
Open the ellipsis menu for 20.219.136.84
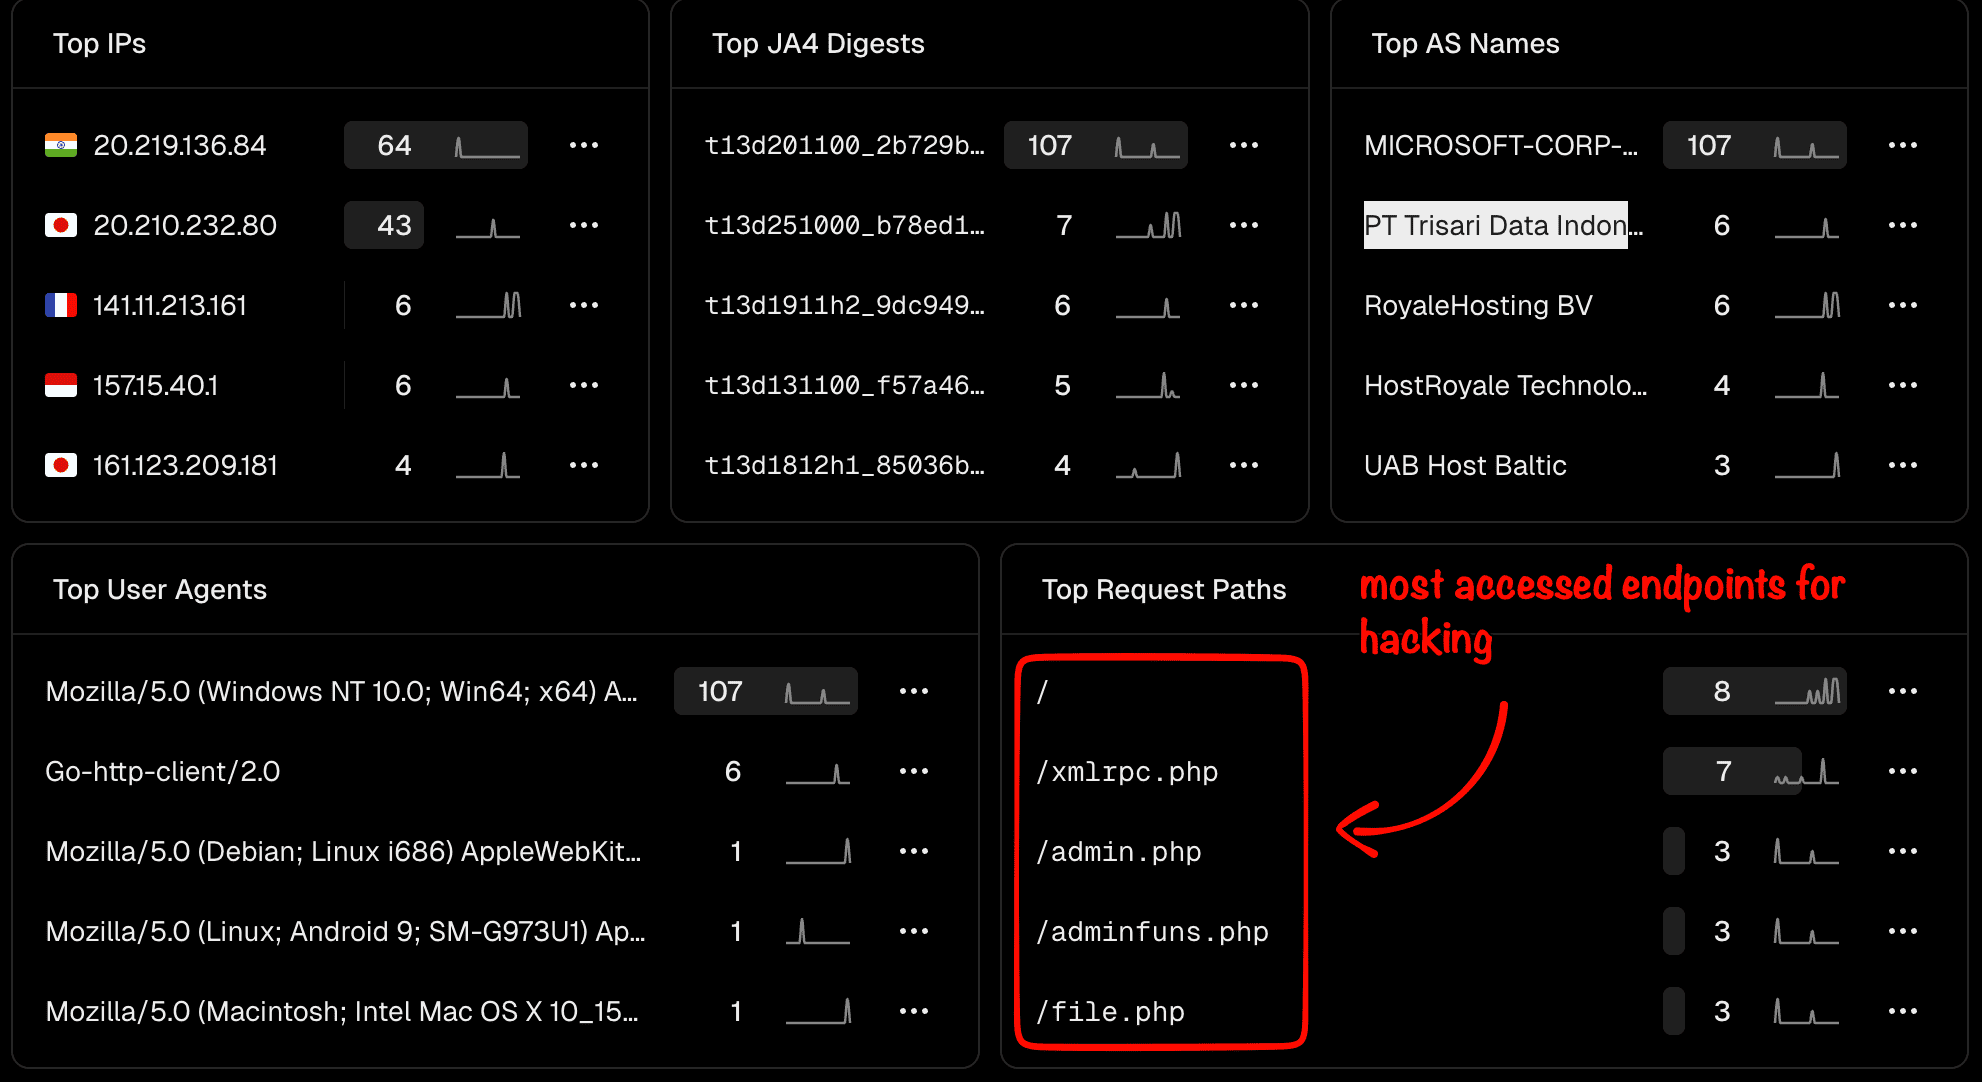click(x=584, y=145)
